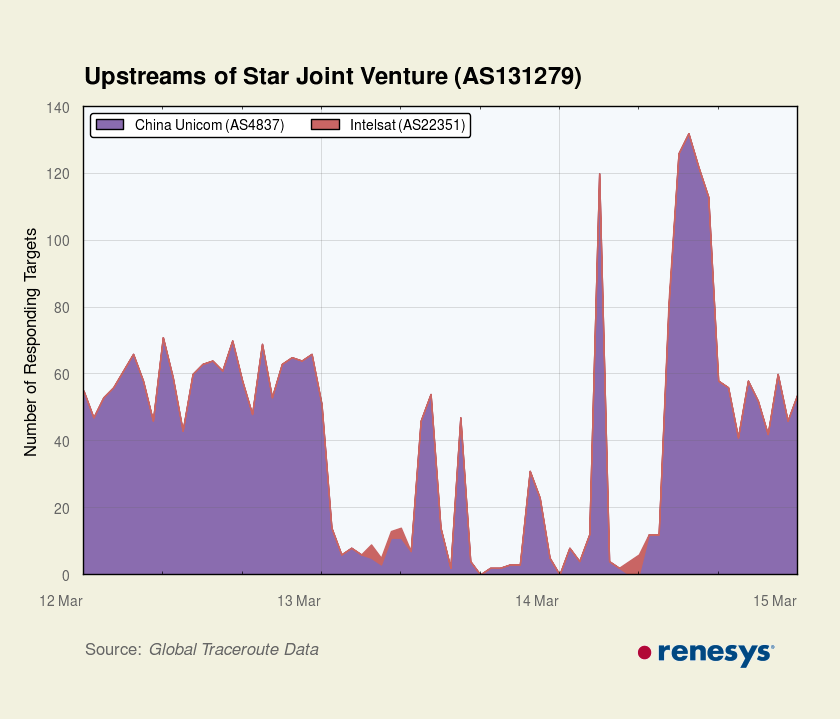Viewport: 840px width, 719px height.
Task: Click the 12 Mar date label
Action: click(x=61, y=601)
